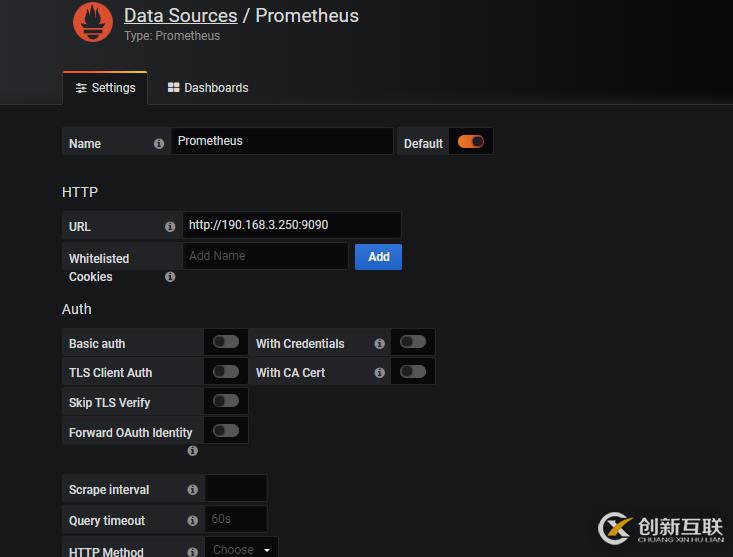
Task: Select the Settings tab
Action: 105,88
